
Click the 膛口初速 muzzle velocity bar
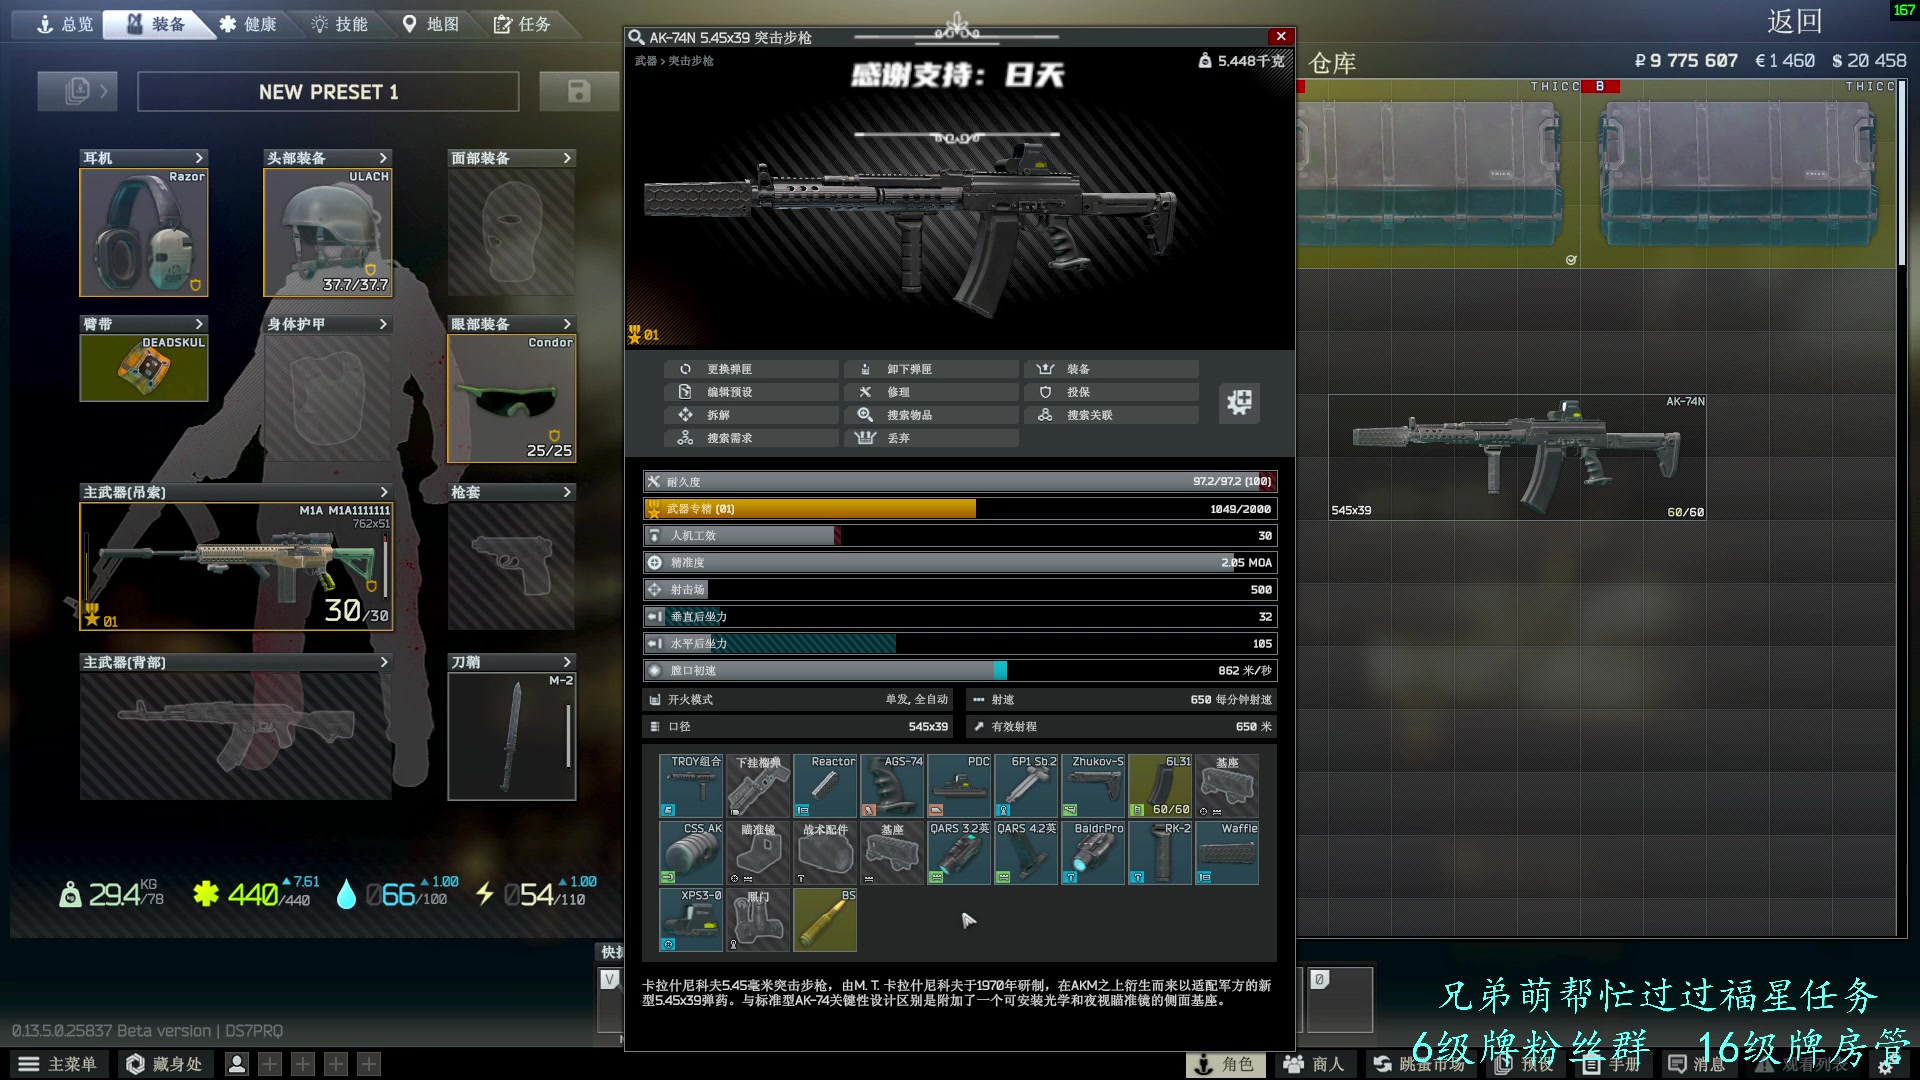(x=960, y=671)
